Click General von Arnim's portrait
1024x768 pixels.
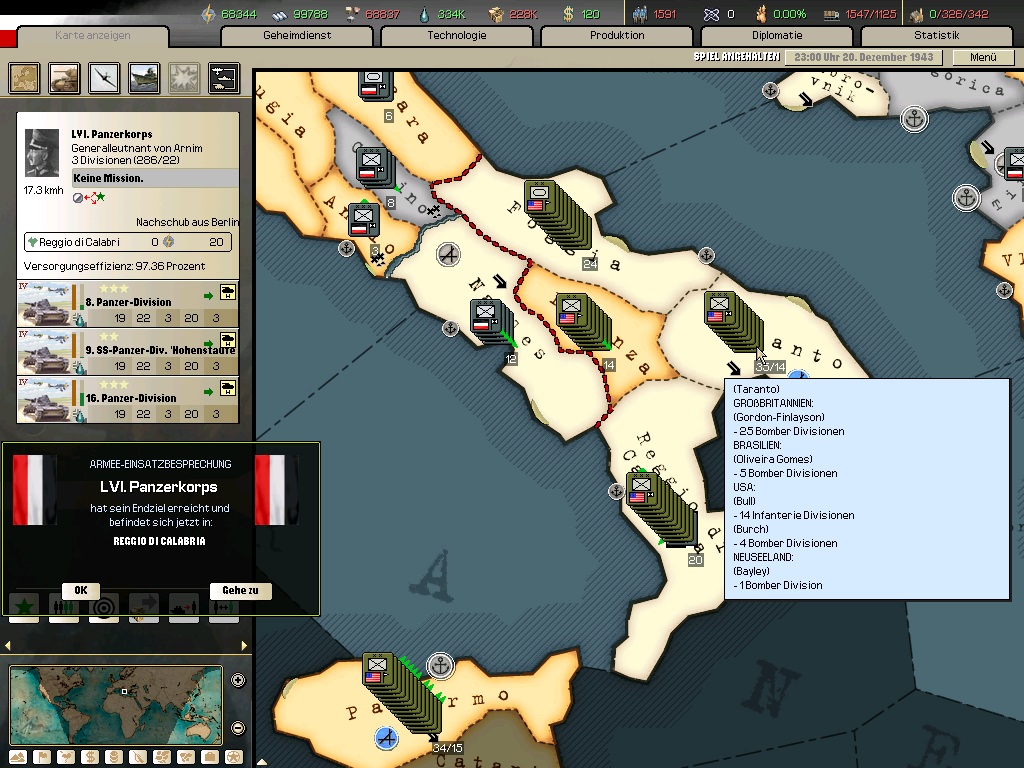point(42,153)
